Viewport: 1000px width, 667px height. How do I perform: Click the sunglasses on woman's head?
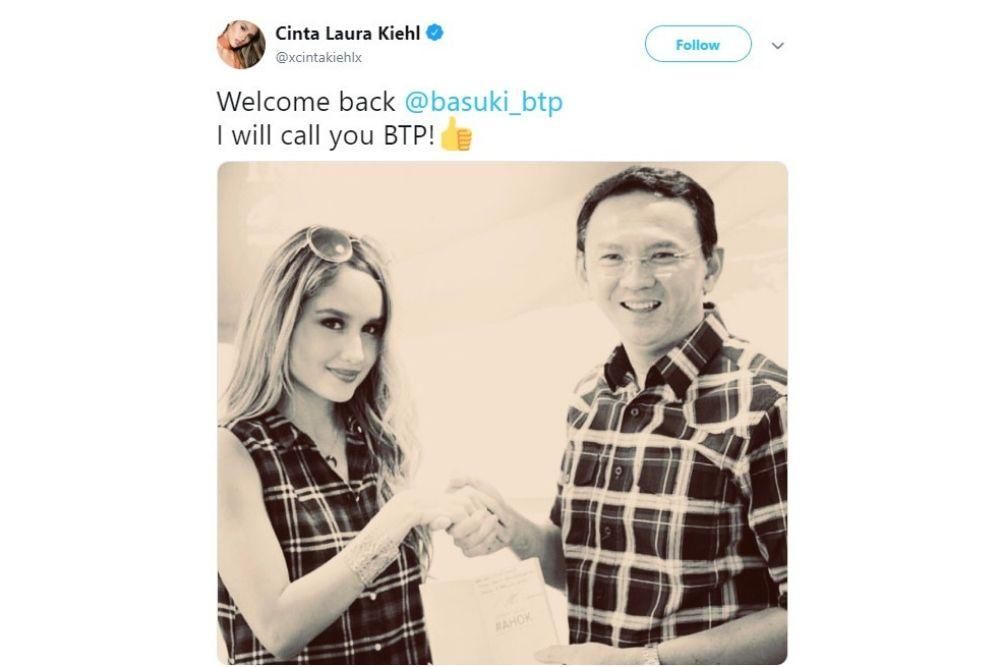pyautogui.click(x=329, y=244)
